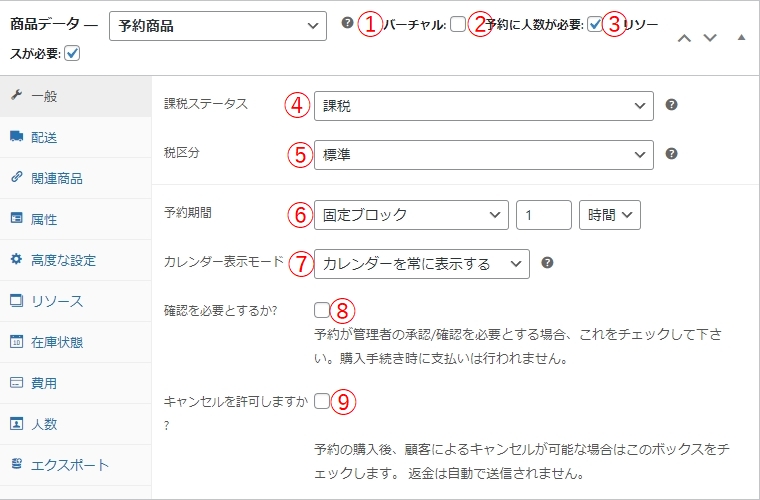Expand the 固定ブロック booking duration dropdown
Viewport: 760px width, 500px height.
(411, 214)
